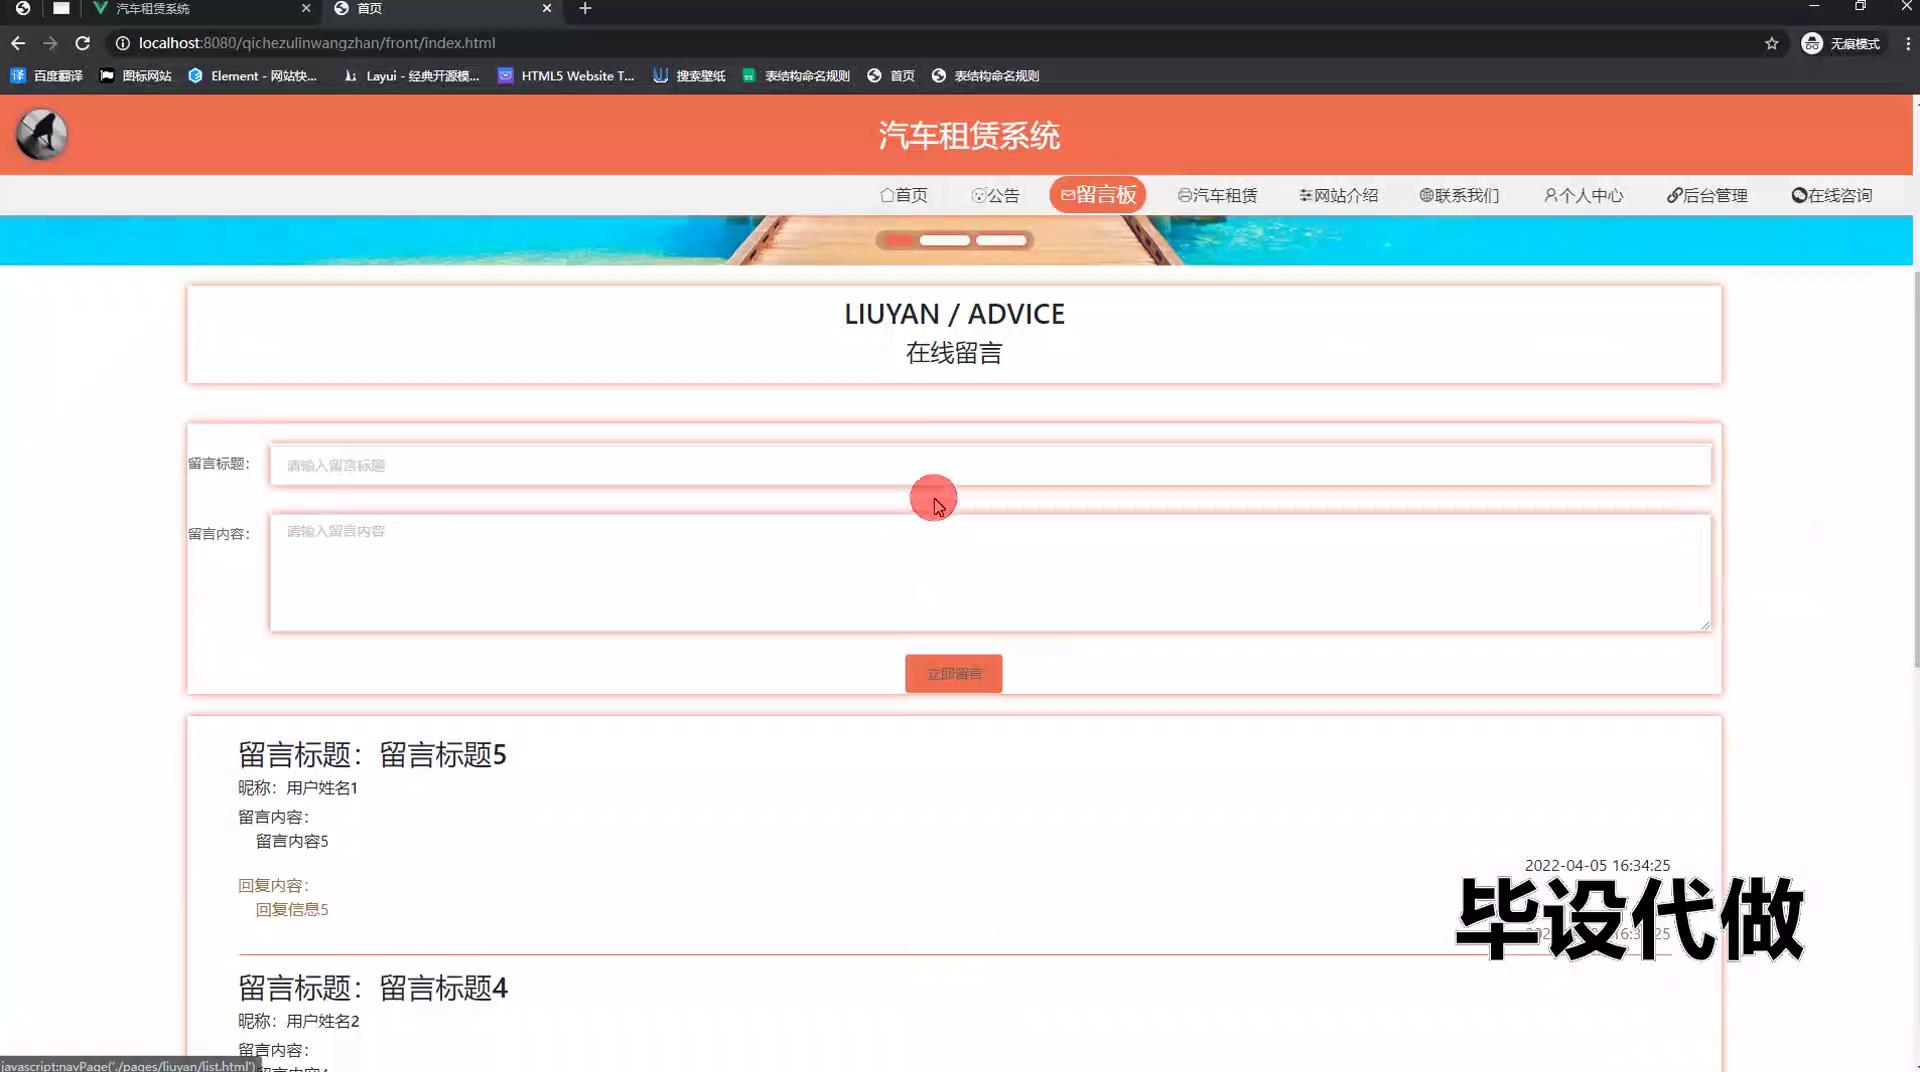This screenshot has height=1072, width=1920.
Task: Reload the page with browser refresh icon
Action: click(x=83, y=43)
